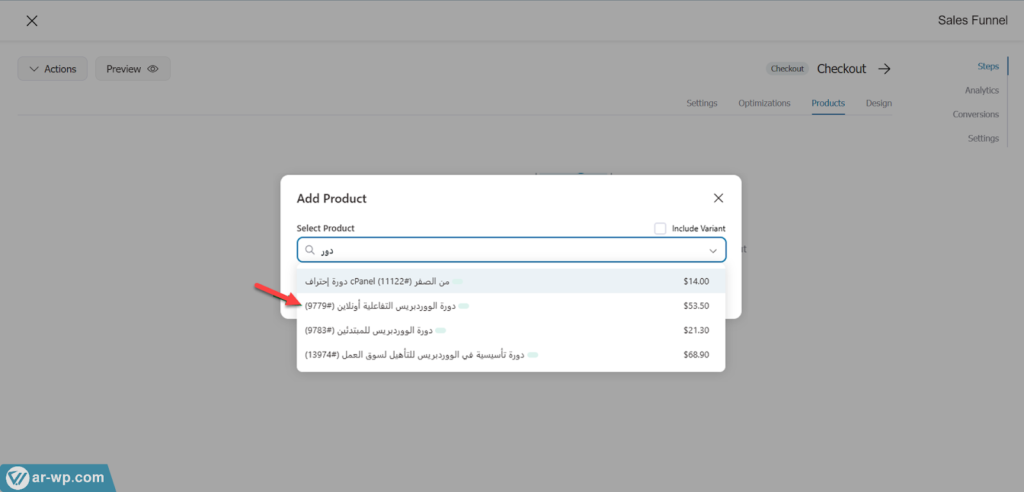Open the Optimizations tab
Screen dimensions: 1024x492
764,103
